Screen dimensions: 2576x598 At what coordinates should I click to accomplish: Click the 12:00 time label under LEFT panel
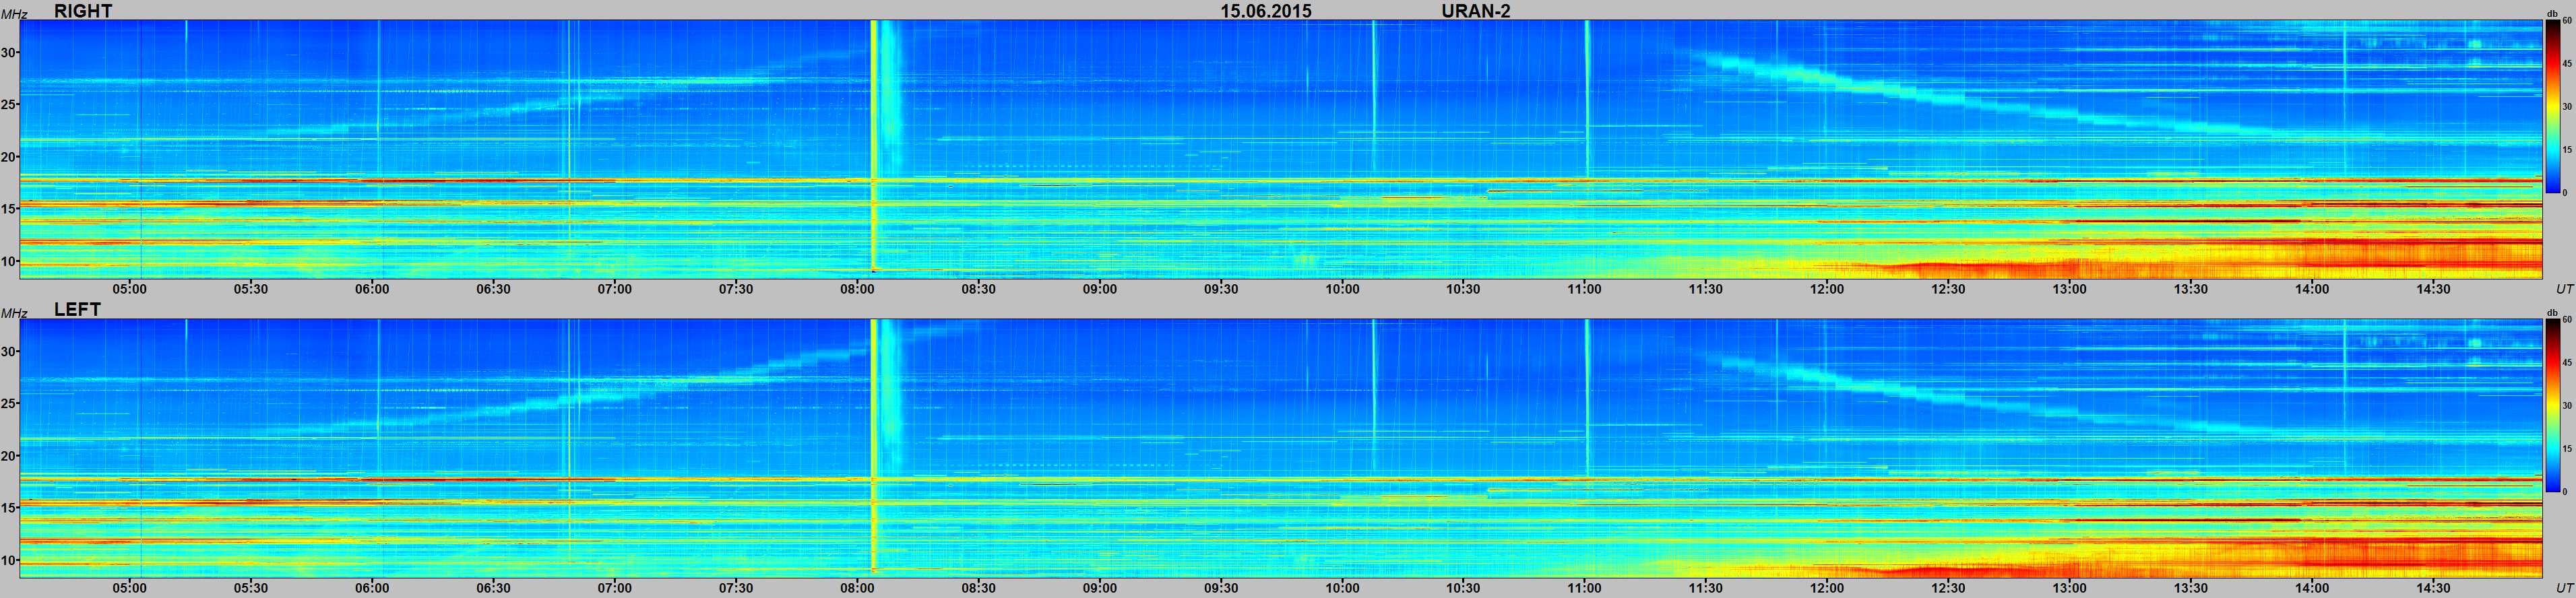tap(1827, 588)
